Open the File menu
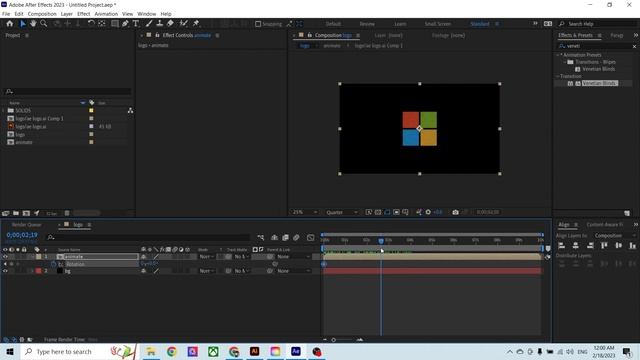This screenshot has height=360, width=640. pos(6,14)
